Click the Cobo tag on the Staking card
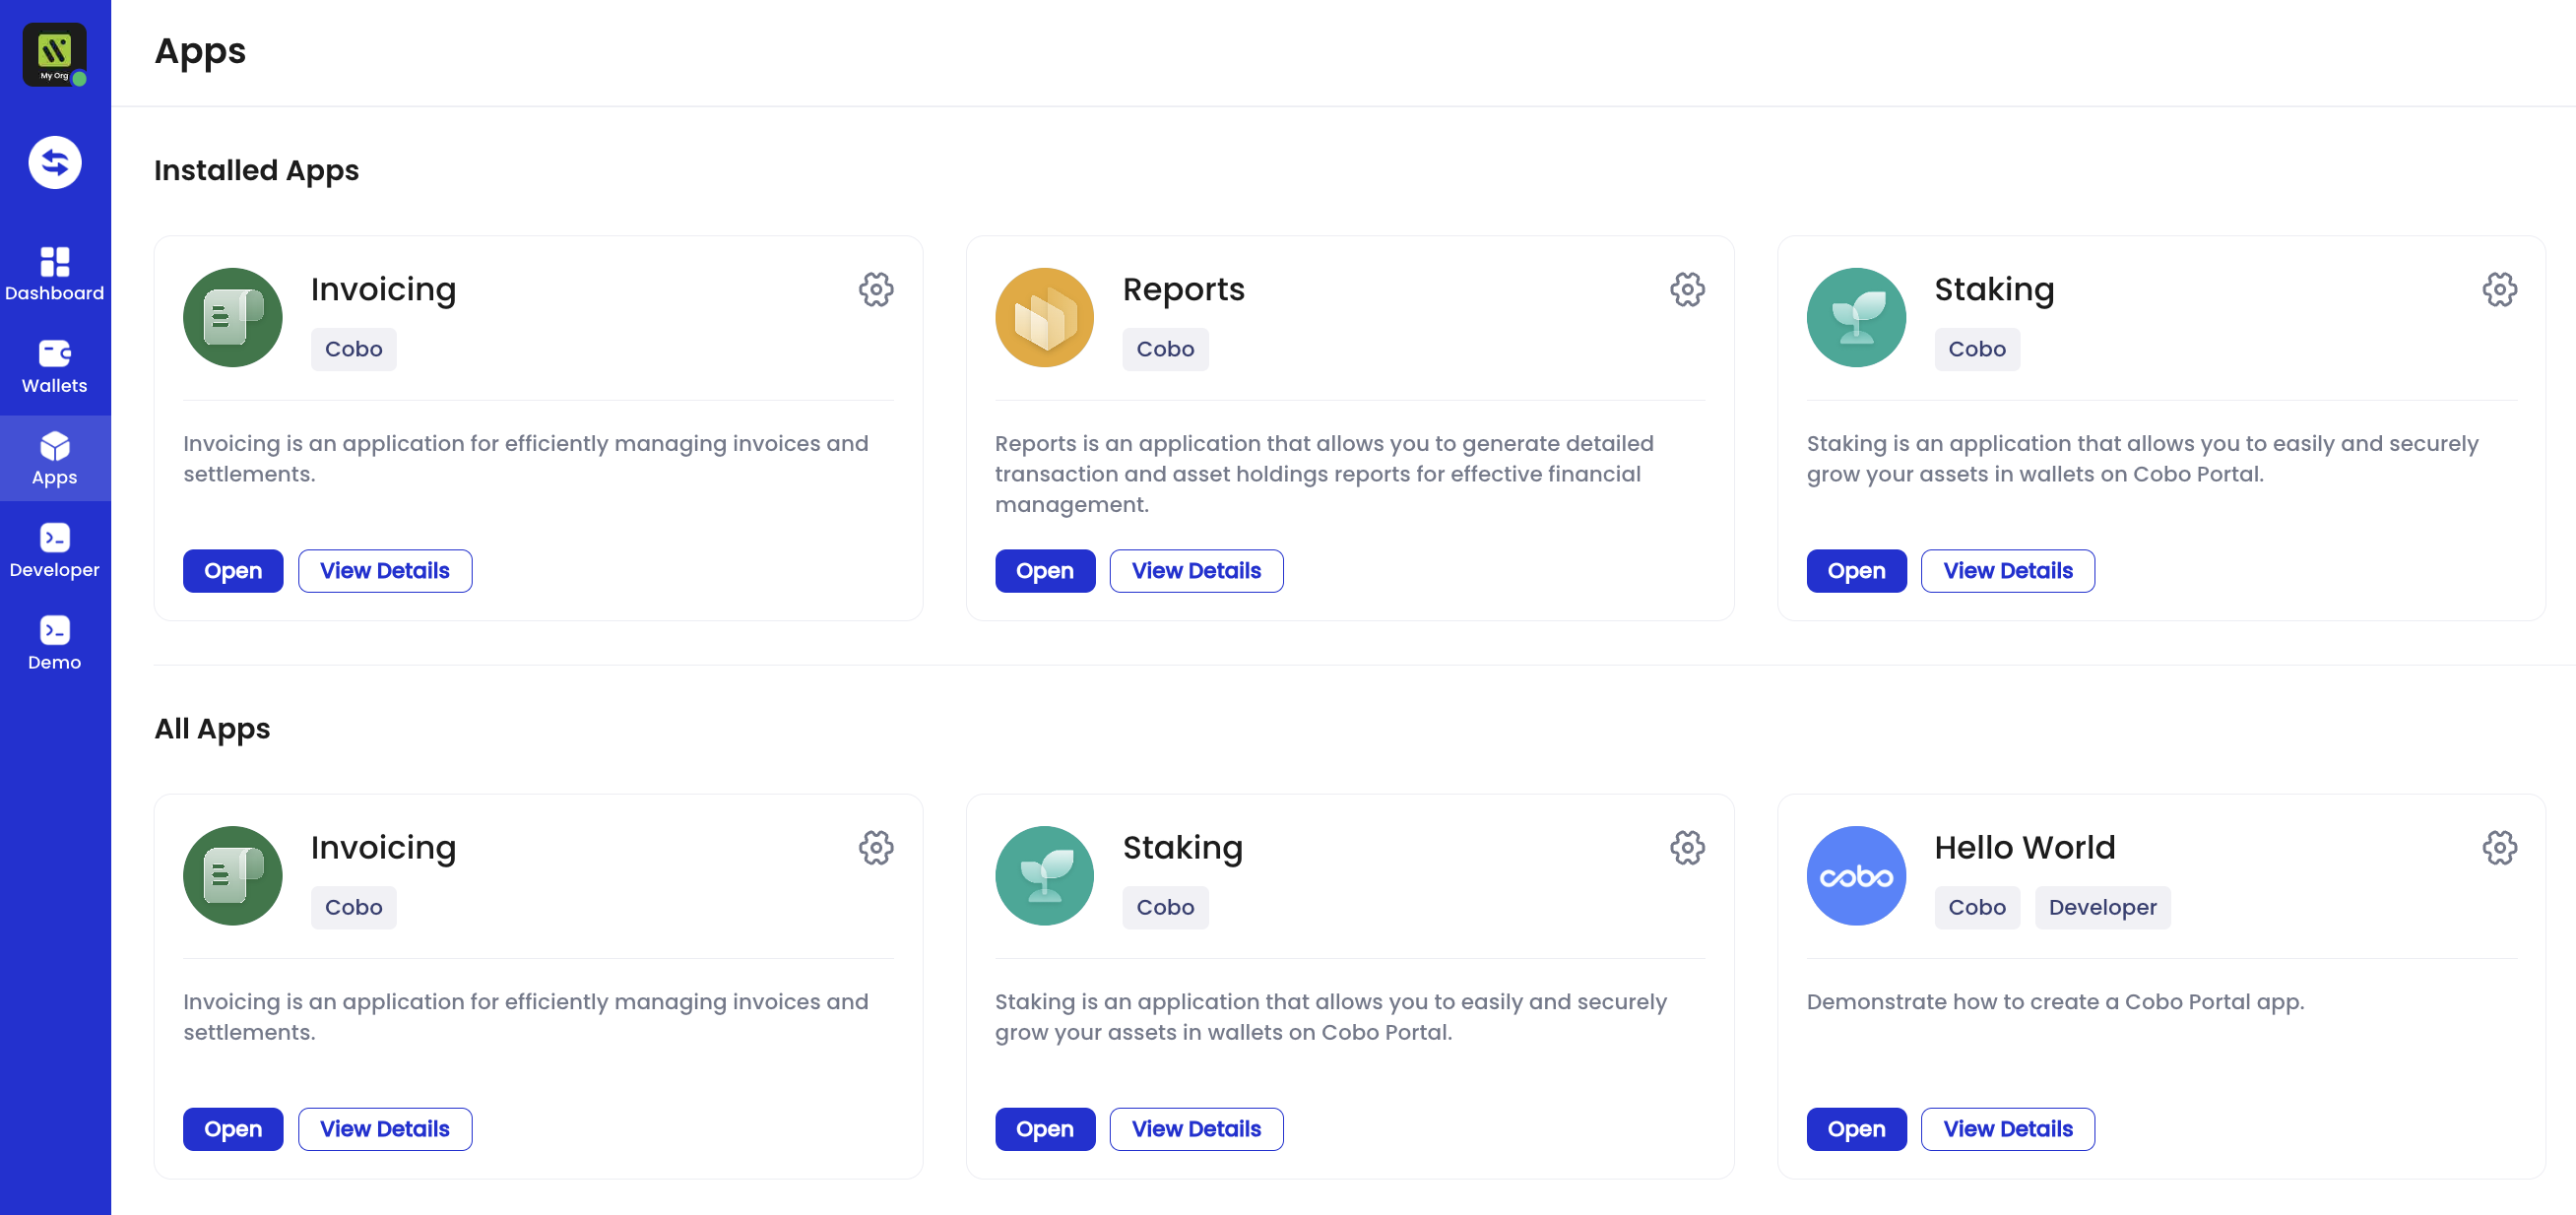This screenshot has height=1215, width=2576. click(x=1977, y=348)
